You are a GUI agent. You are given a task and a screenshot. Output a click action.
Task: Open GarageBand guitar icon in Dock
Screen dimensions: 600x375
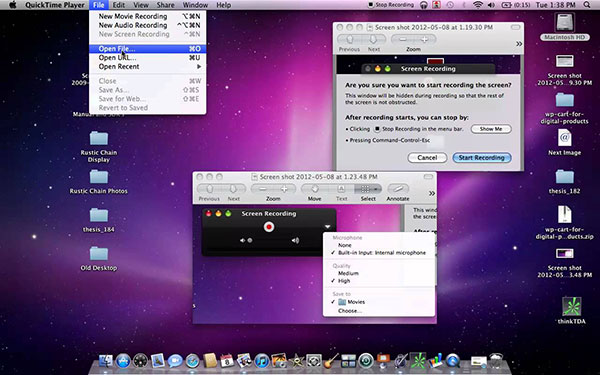point(331,360)
